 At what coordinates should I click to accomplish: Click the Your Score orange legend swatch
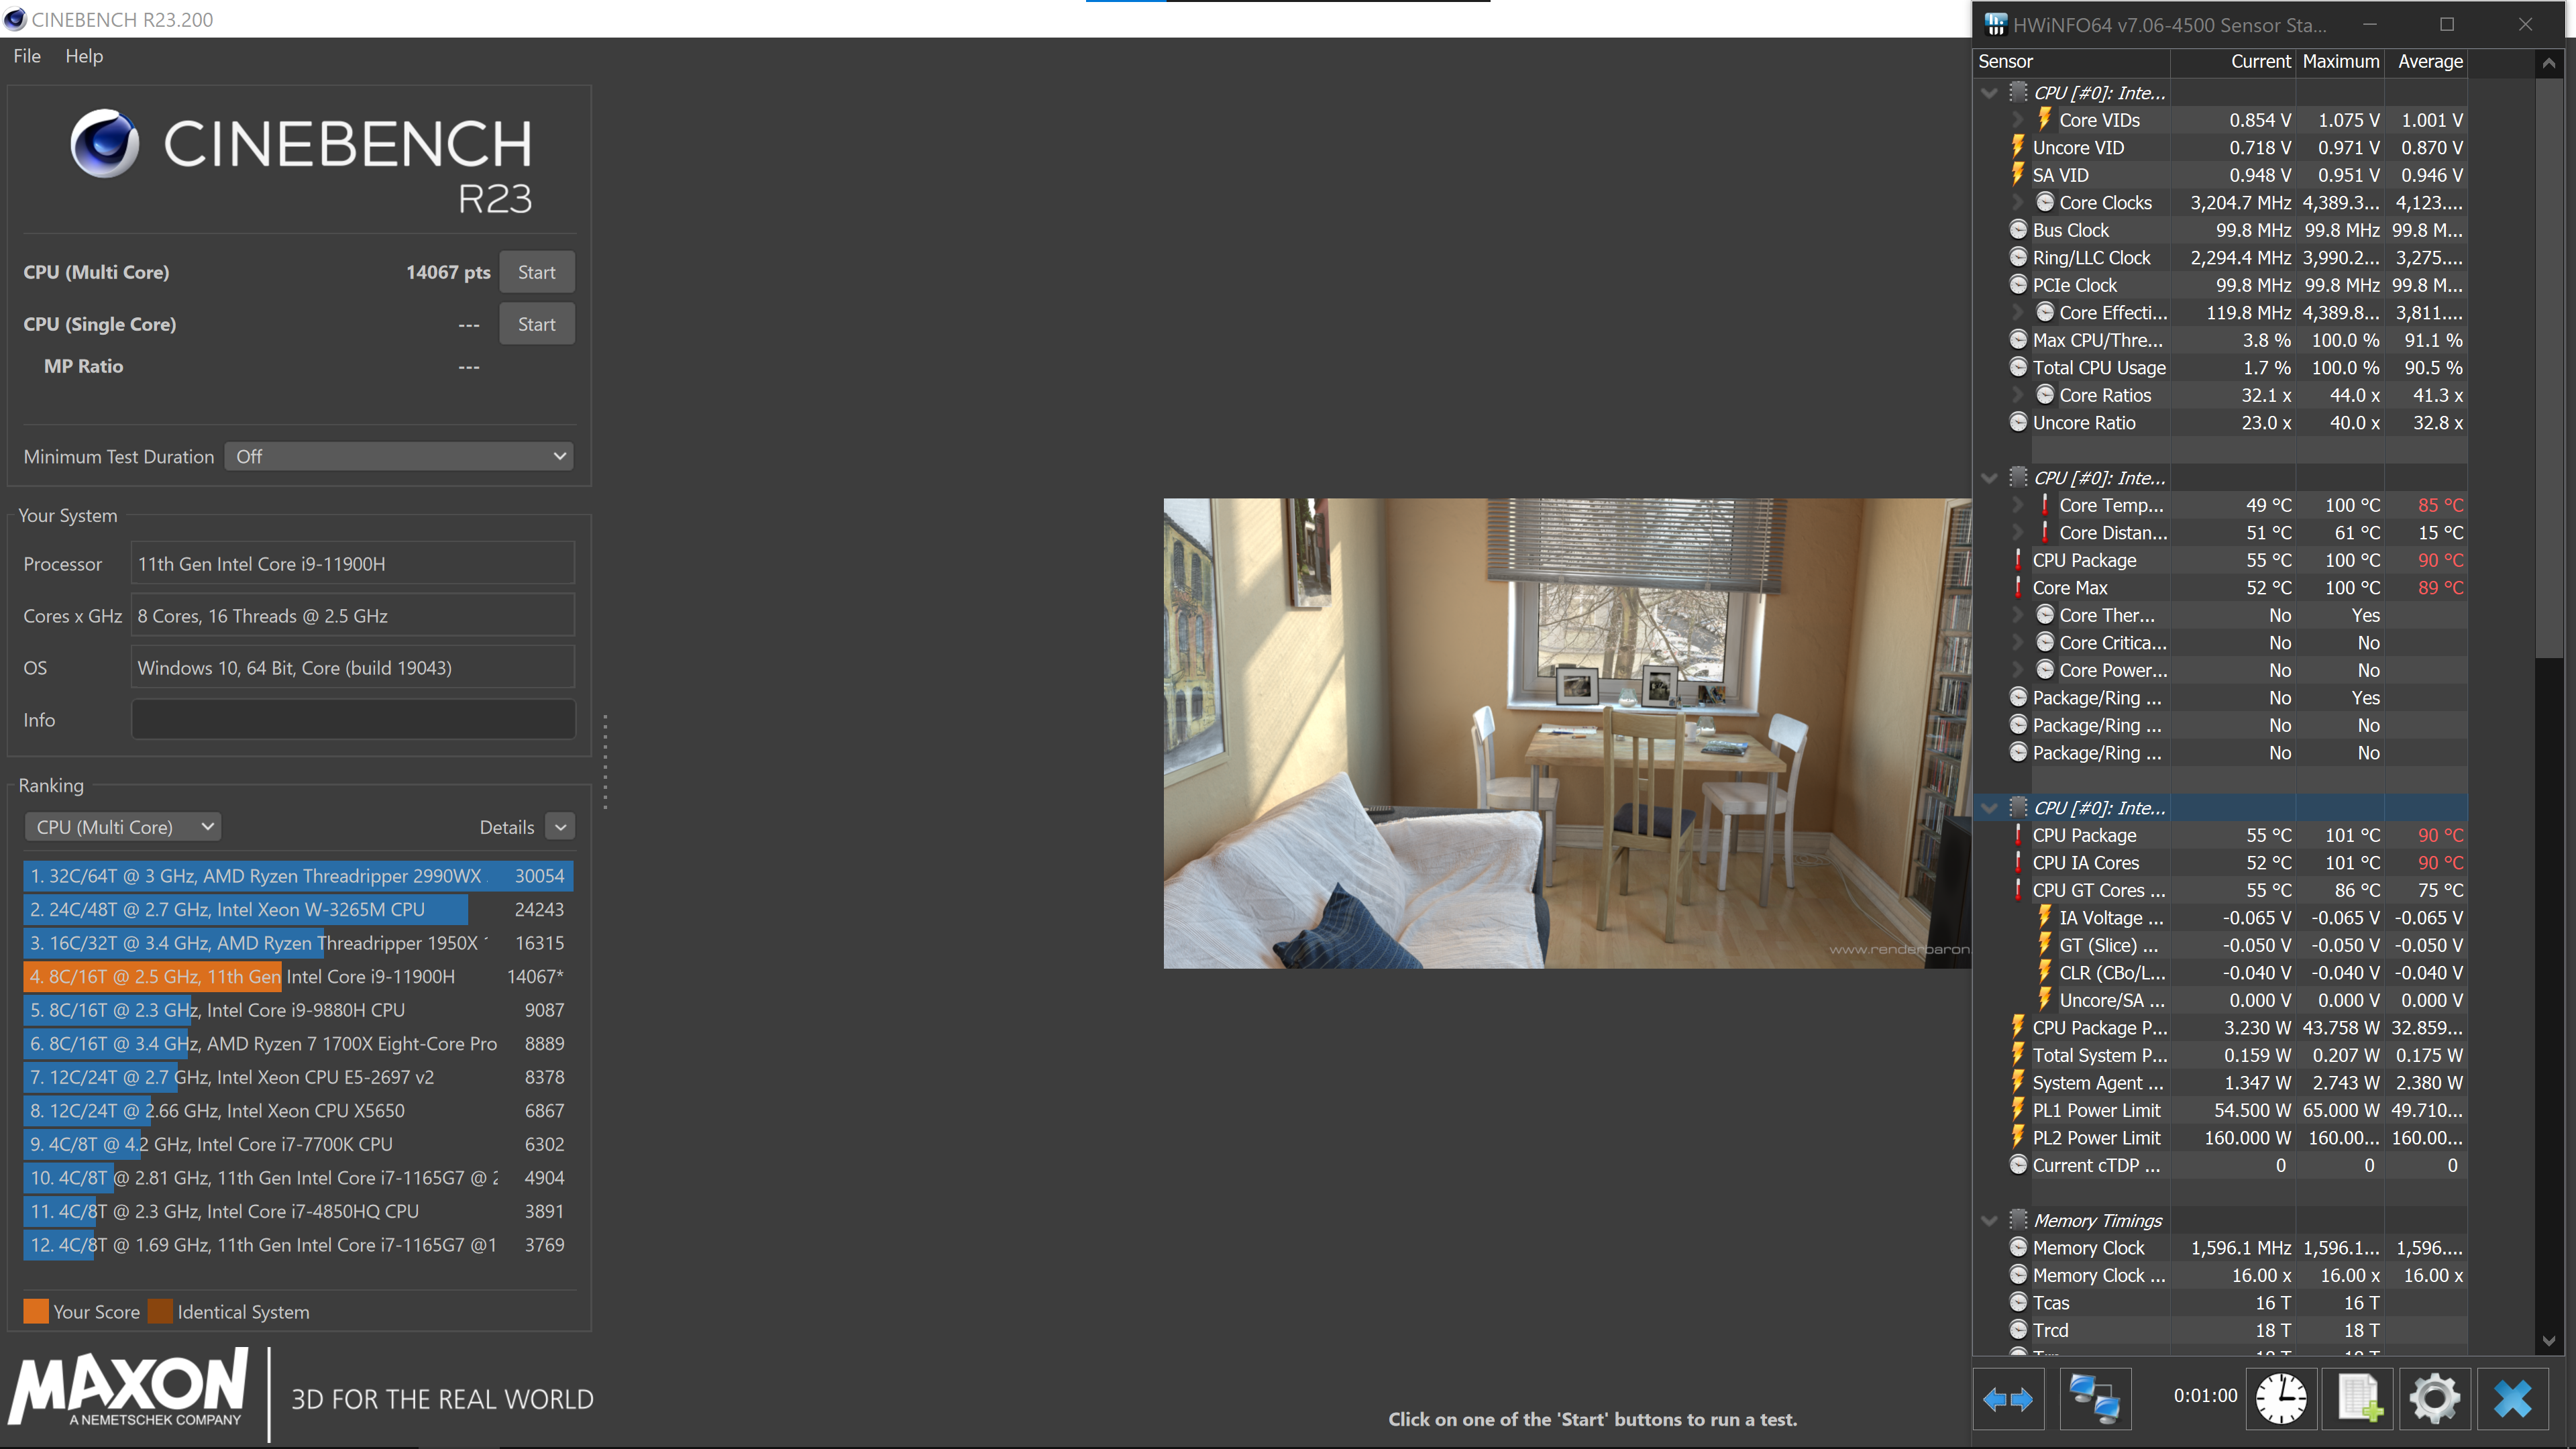(36, 1311)
